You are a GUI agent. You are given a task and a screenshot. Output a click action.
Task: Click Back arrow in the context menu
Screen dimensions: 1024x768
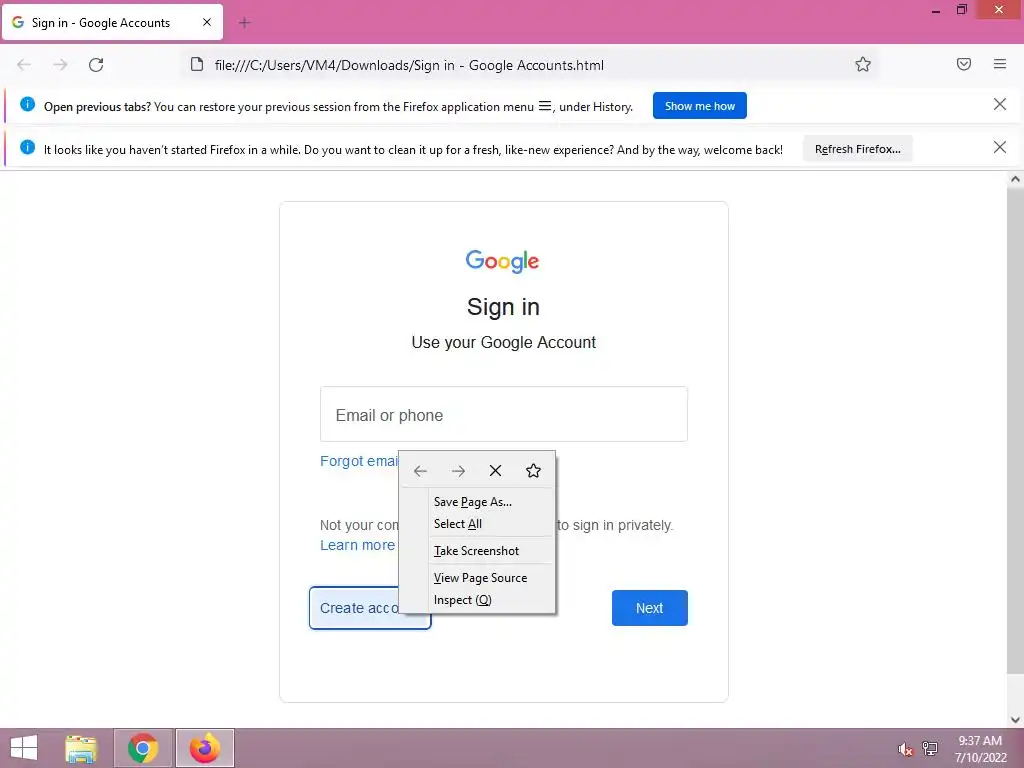(420, 471)
